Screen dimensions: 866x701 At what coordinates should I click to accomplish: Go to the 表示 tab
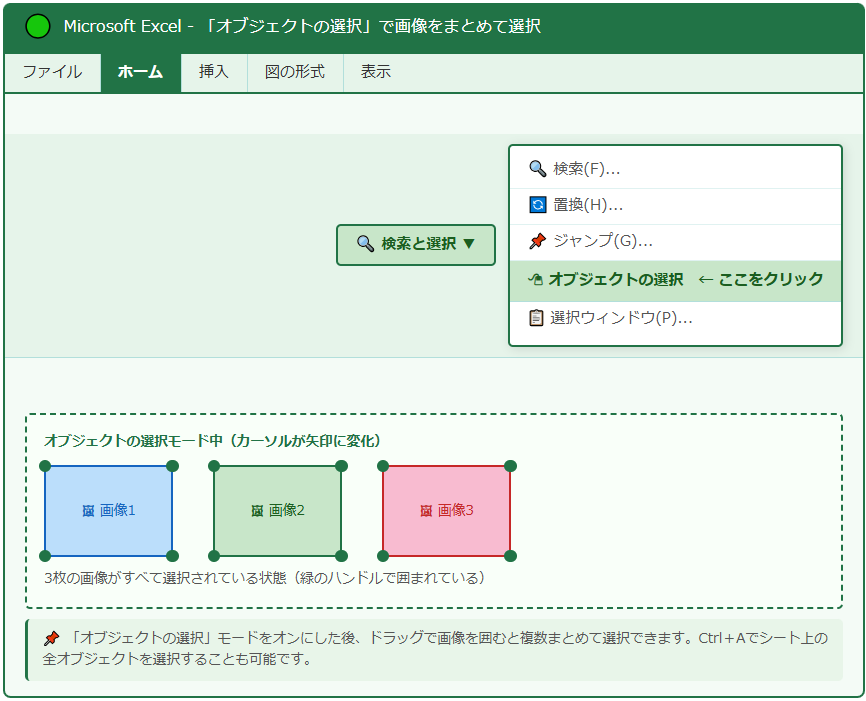point(376,72)
